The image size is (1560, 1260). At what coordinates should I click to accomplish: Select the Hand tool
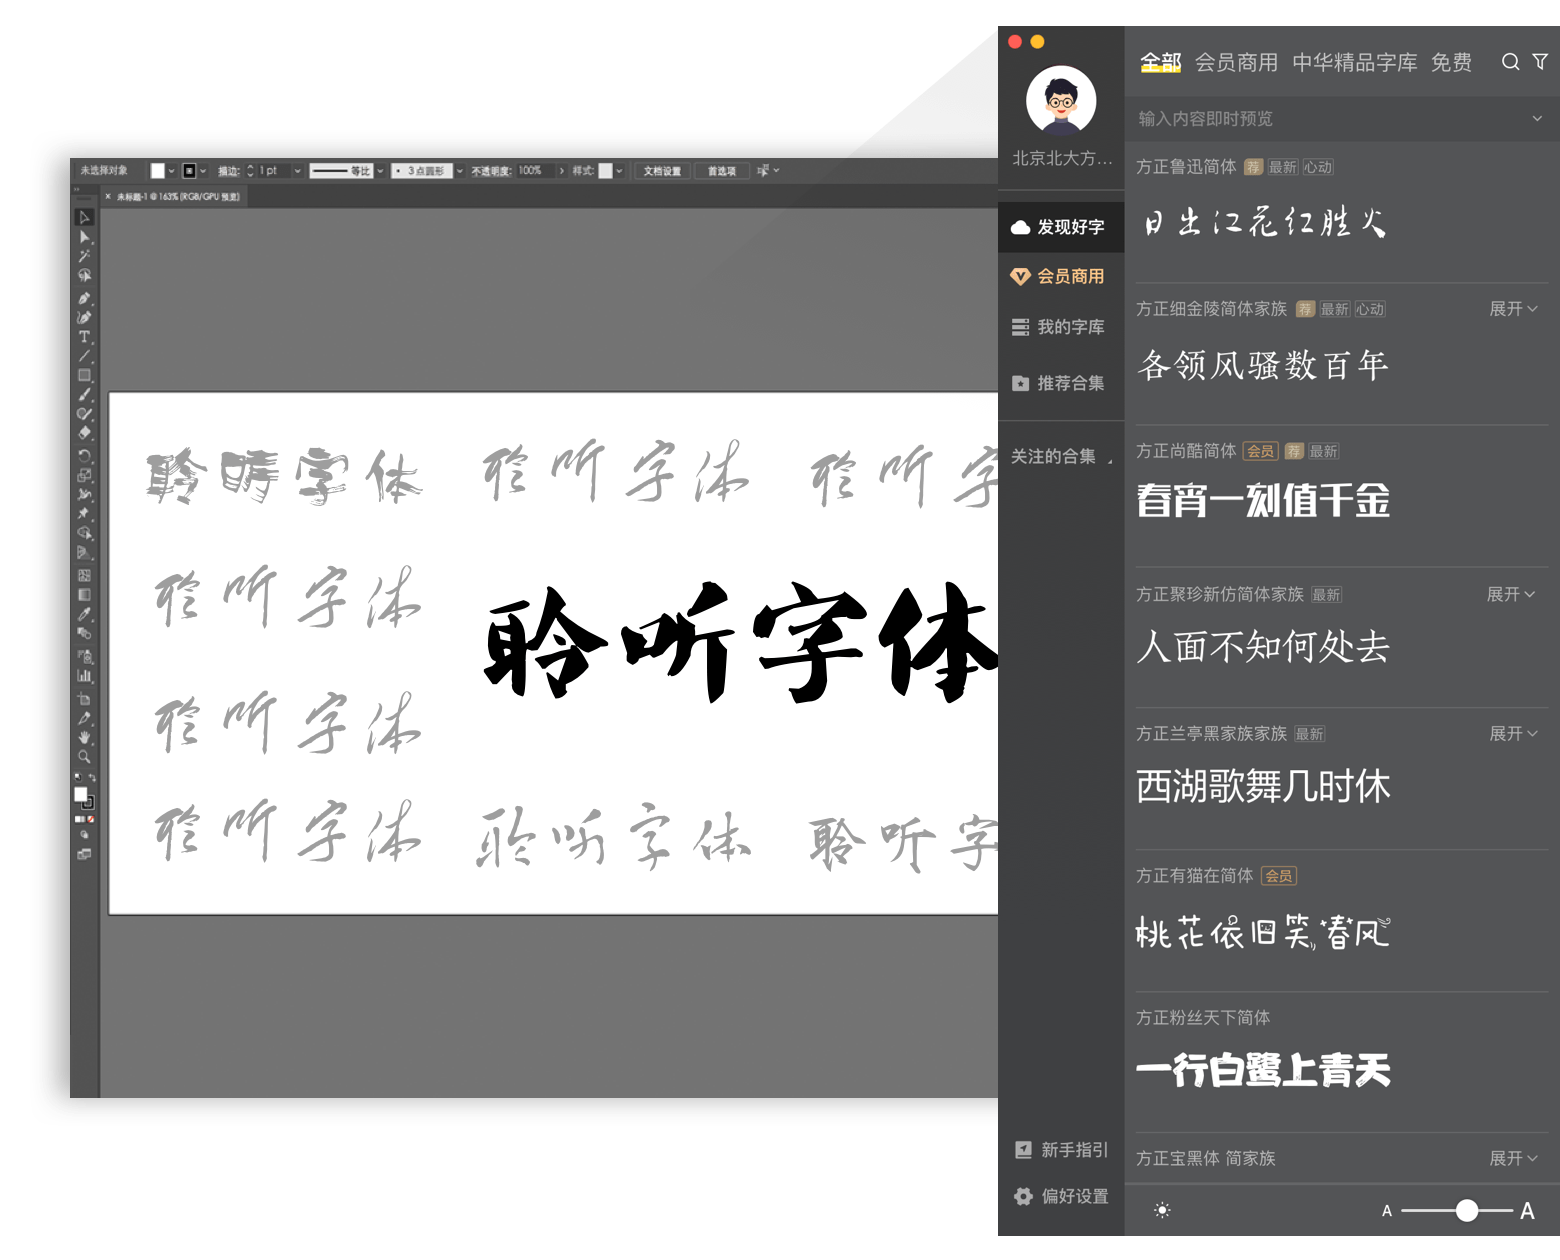[85, 737]
